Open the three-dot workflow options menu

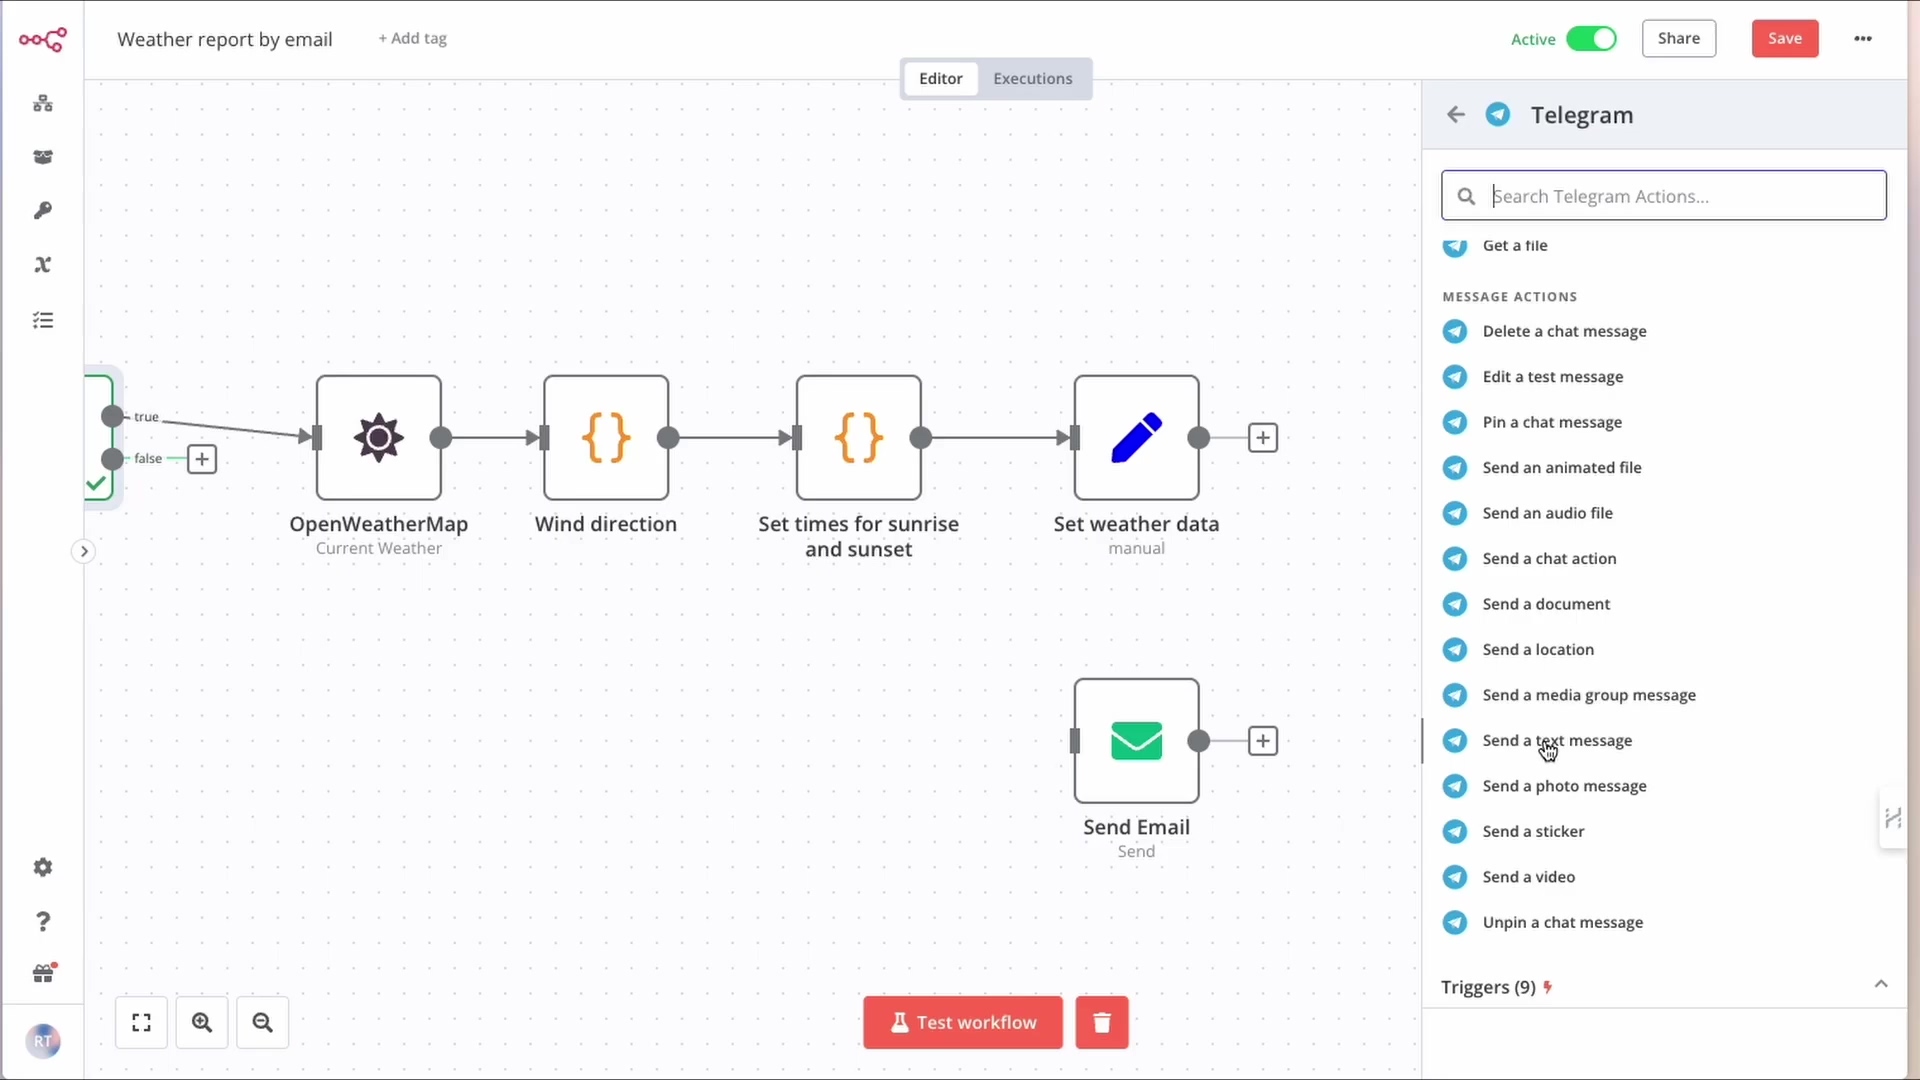click(1862, 39)
